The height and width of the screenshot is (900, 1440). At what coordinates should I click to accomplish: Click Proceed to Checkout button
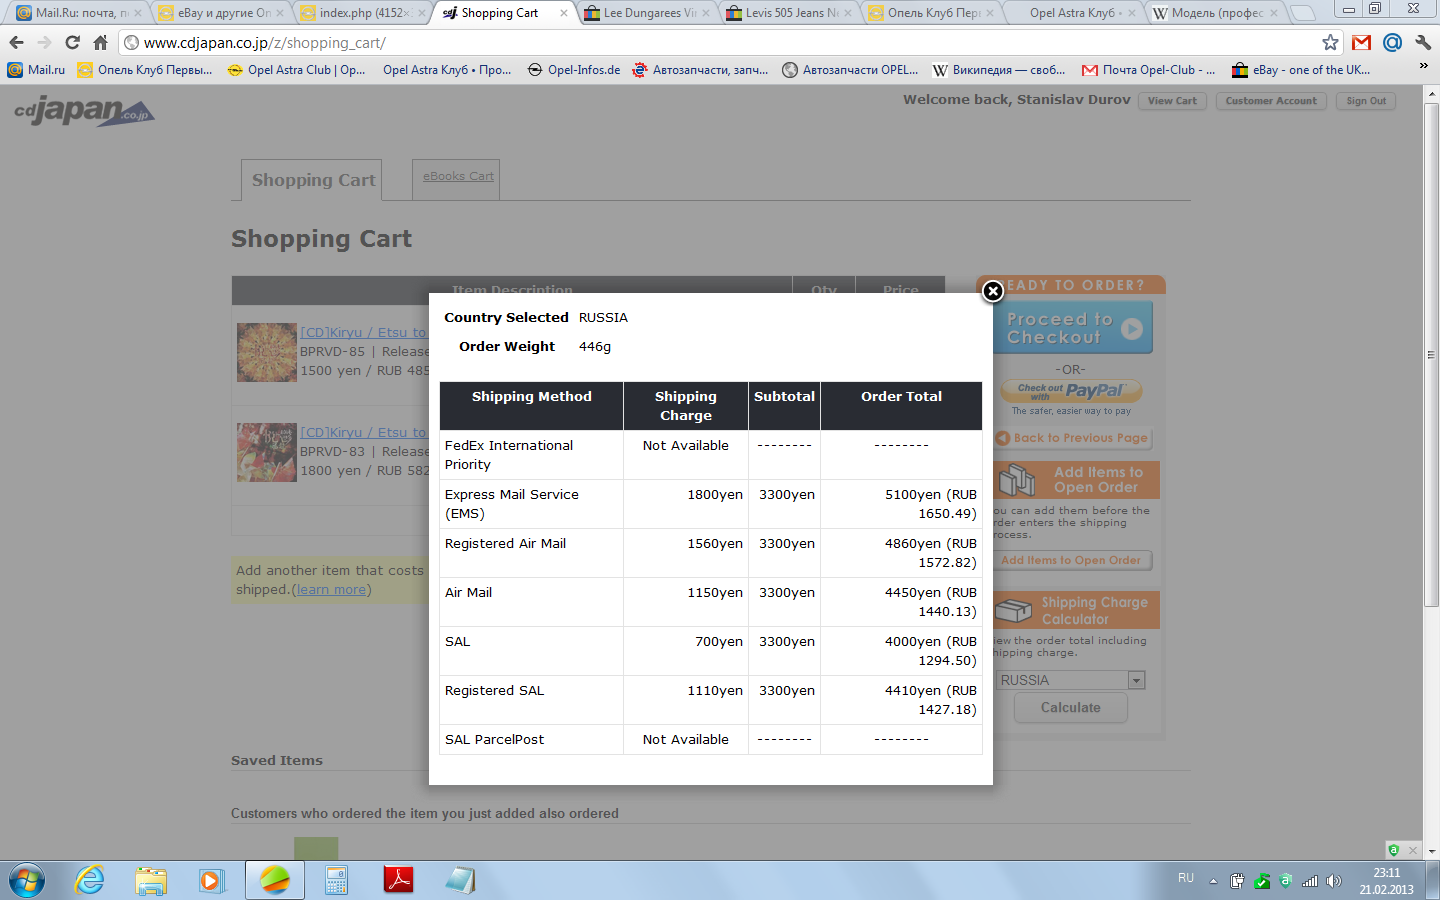1074,328
